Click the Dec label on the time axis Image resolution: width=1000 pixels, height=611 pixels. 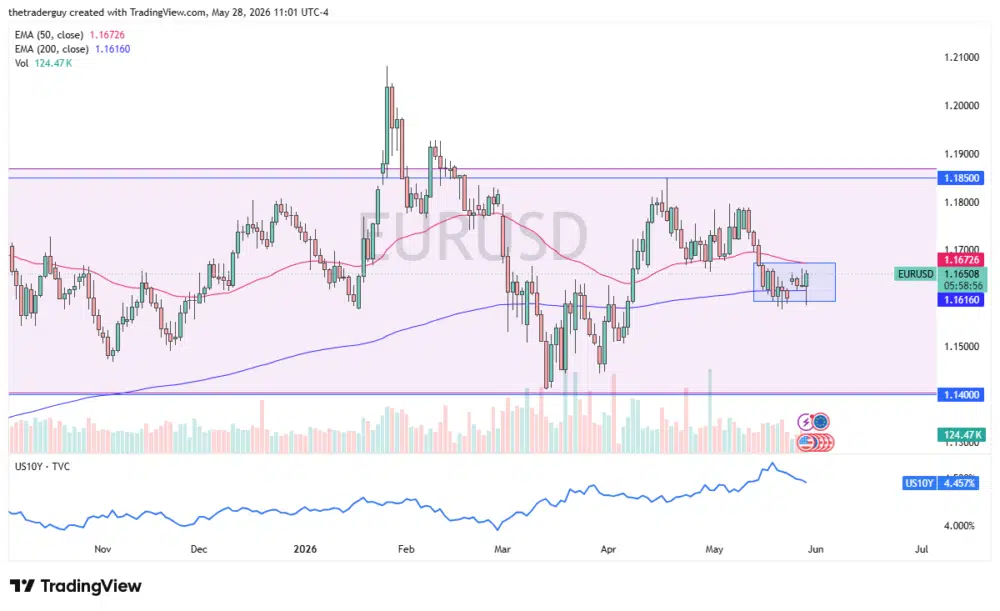click(199, 549)
